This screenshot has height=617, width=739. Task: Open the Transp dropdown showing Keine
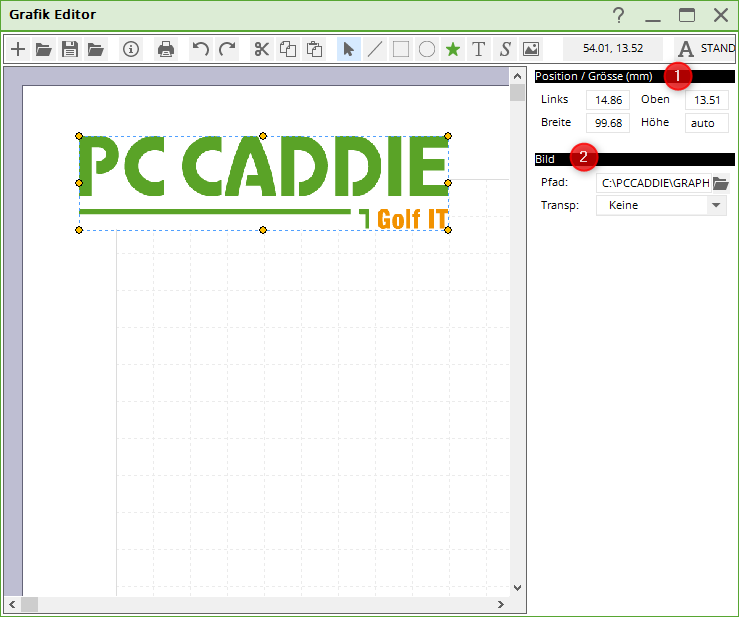[661, 206]
